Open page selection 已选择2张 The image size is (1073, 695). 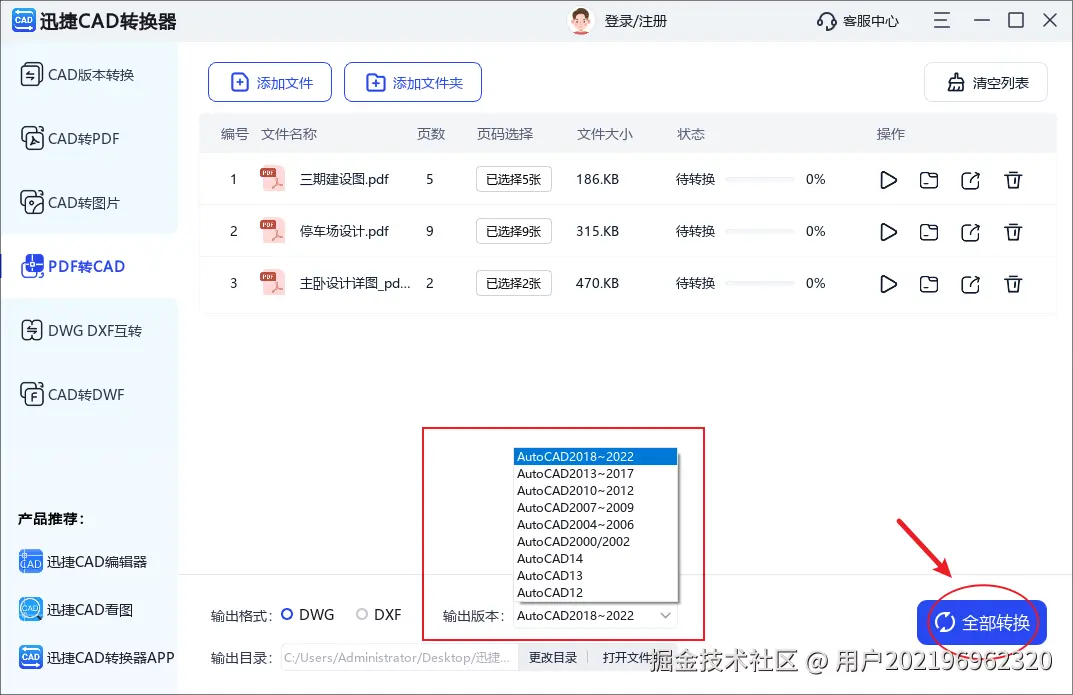coord(514,283)
